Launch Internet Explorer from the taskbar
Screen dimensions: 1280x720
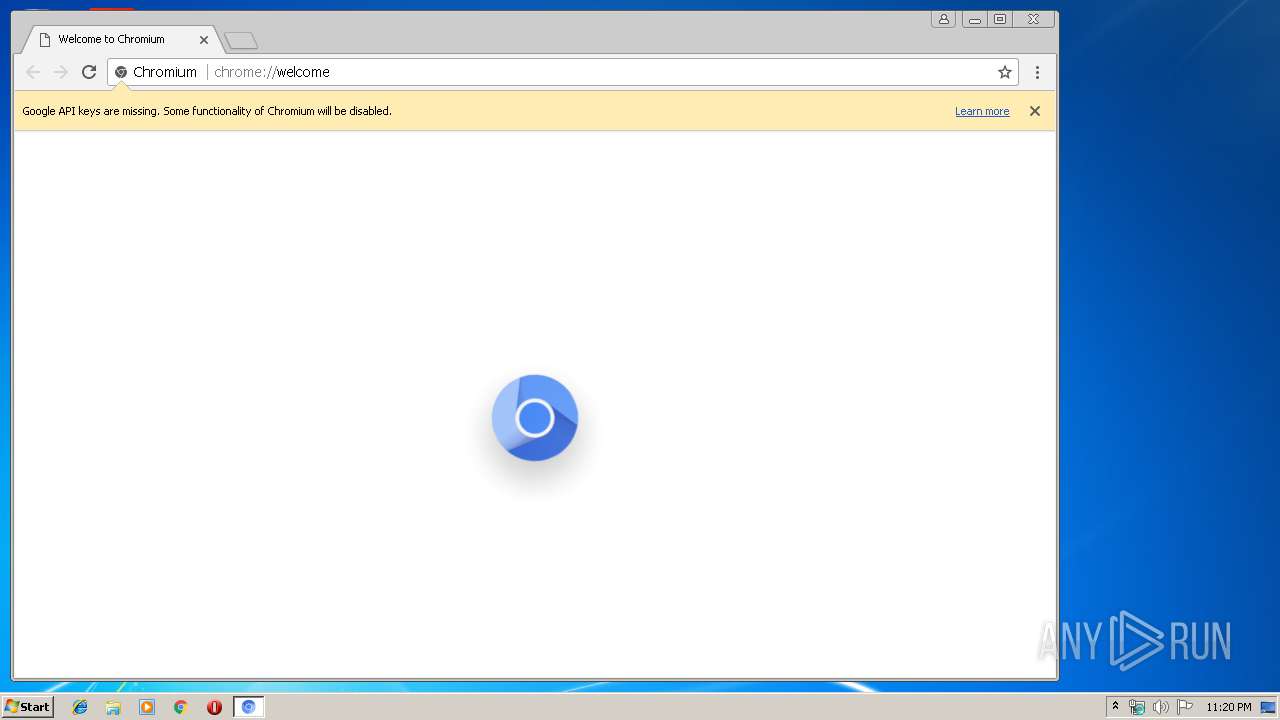click(80, 707)
